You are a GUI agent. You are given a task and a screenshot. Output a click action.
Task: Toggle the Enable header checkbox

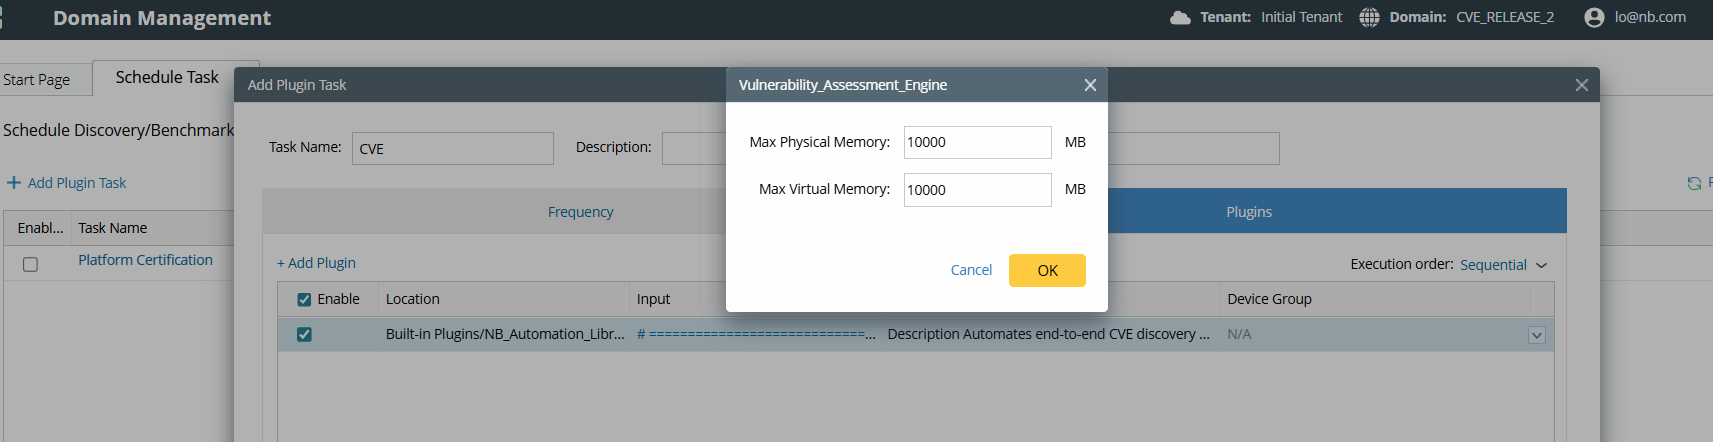pos(304,299)
